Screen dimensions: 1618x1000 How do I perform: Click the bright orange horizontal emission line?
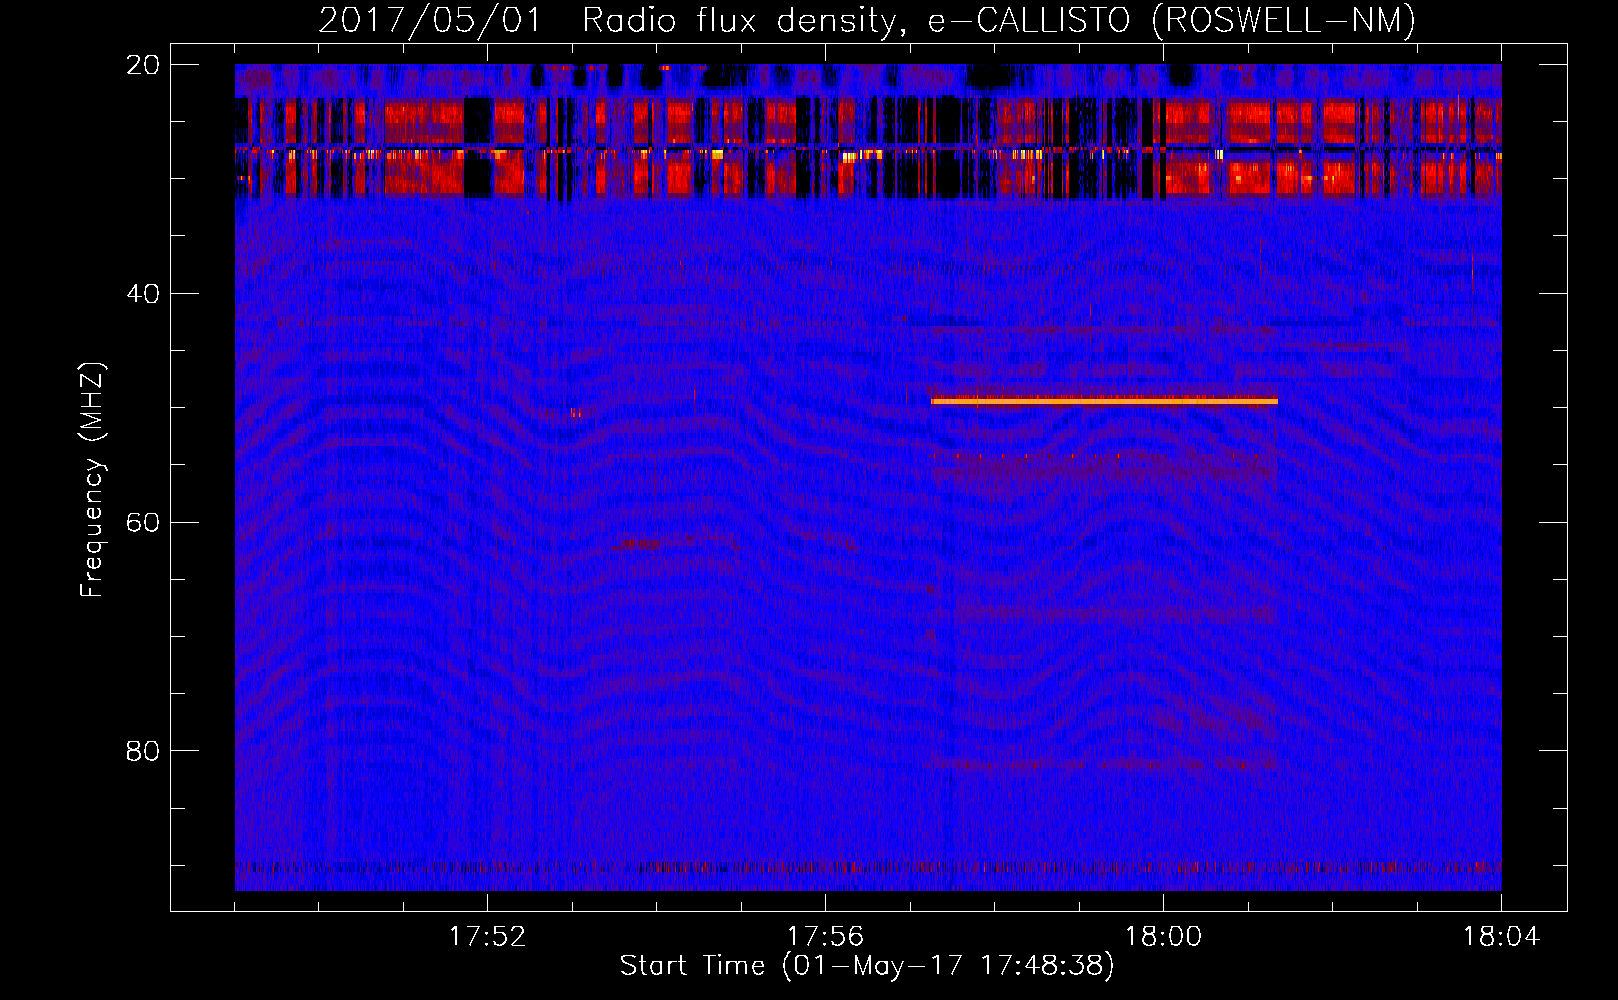1104,401
